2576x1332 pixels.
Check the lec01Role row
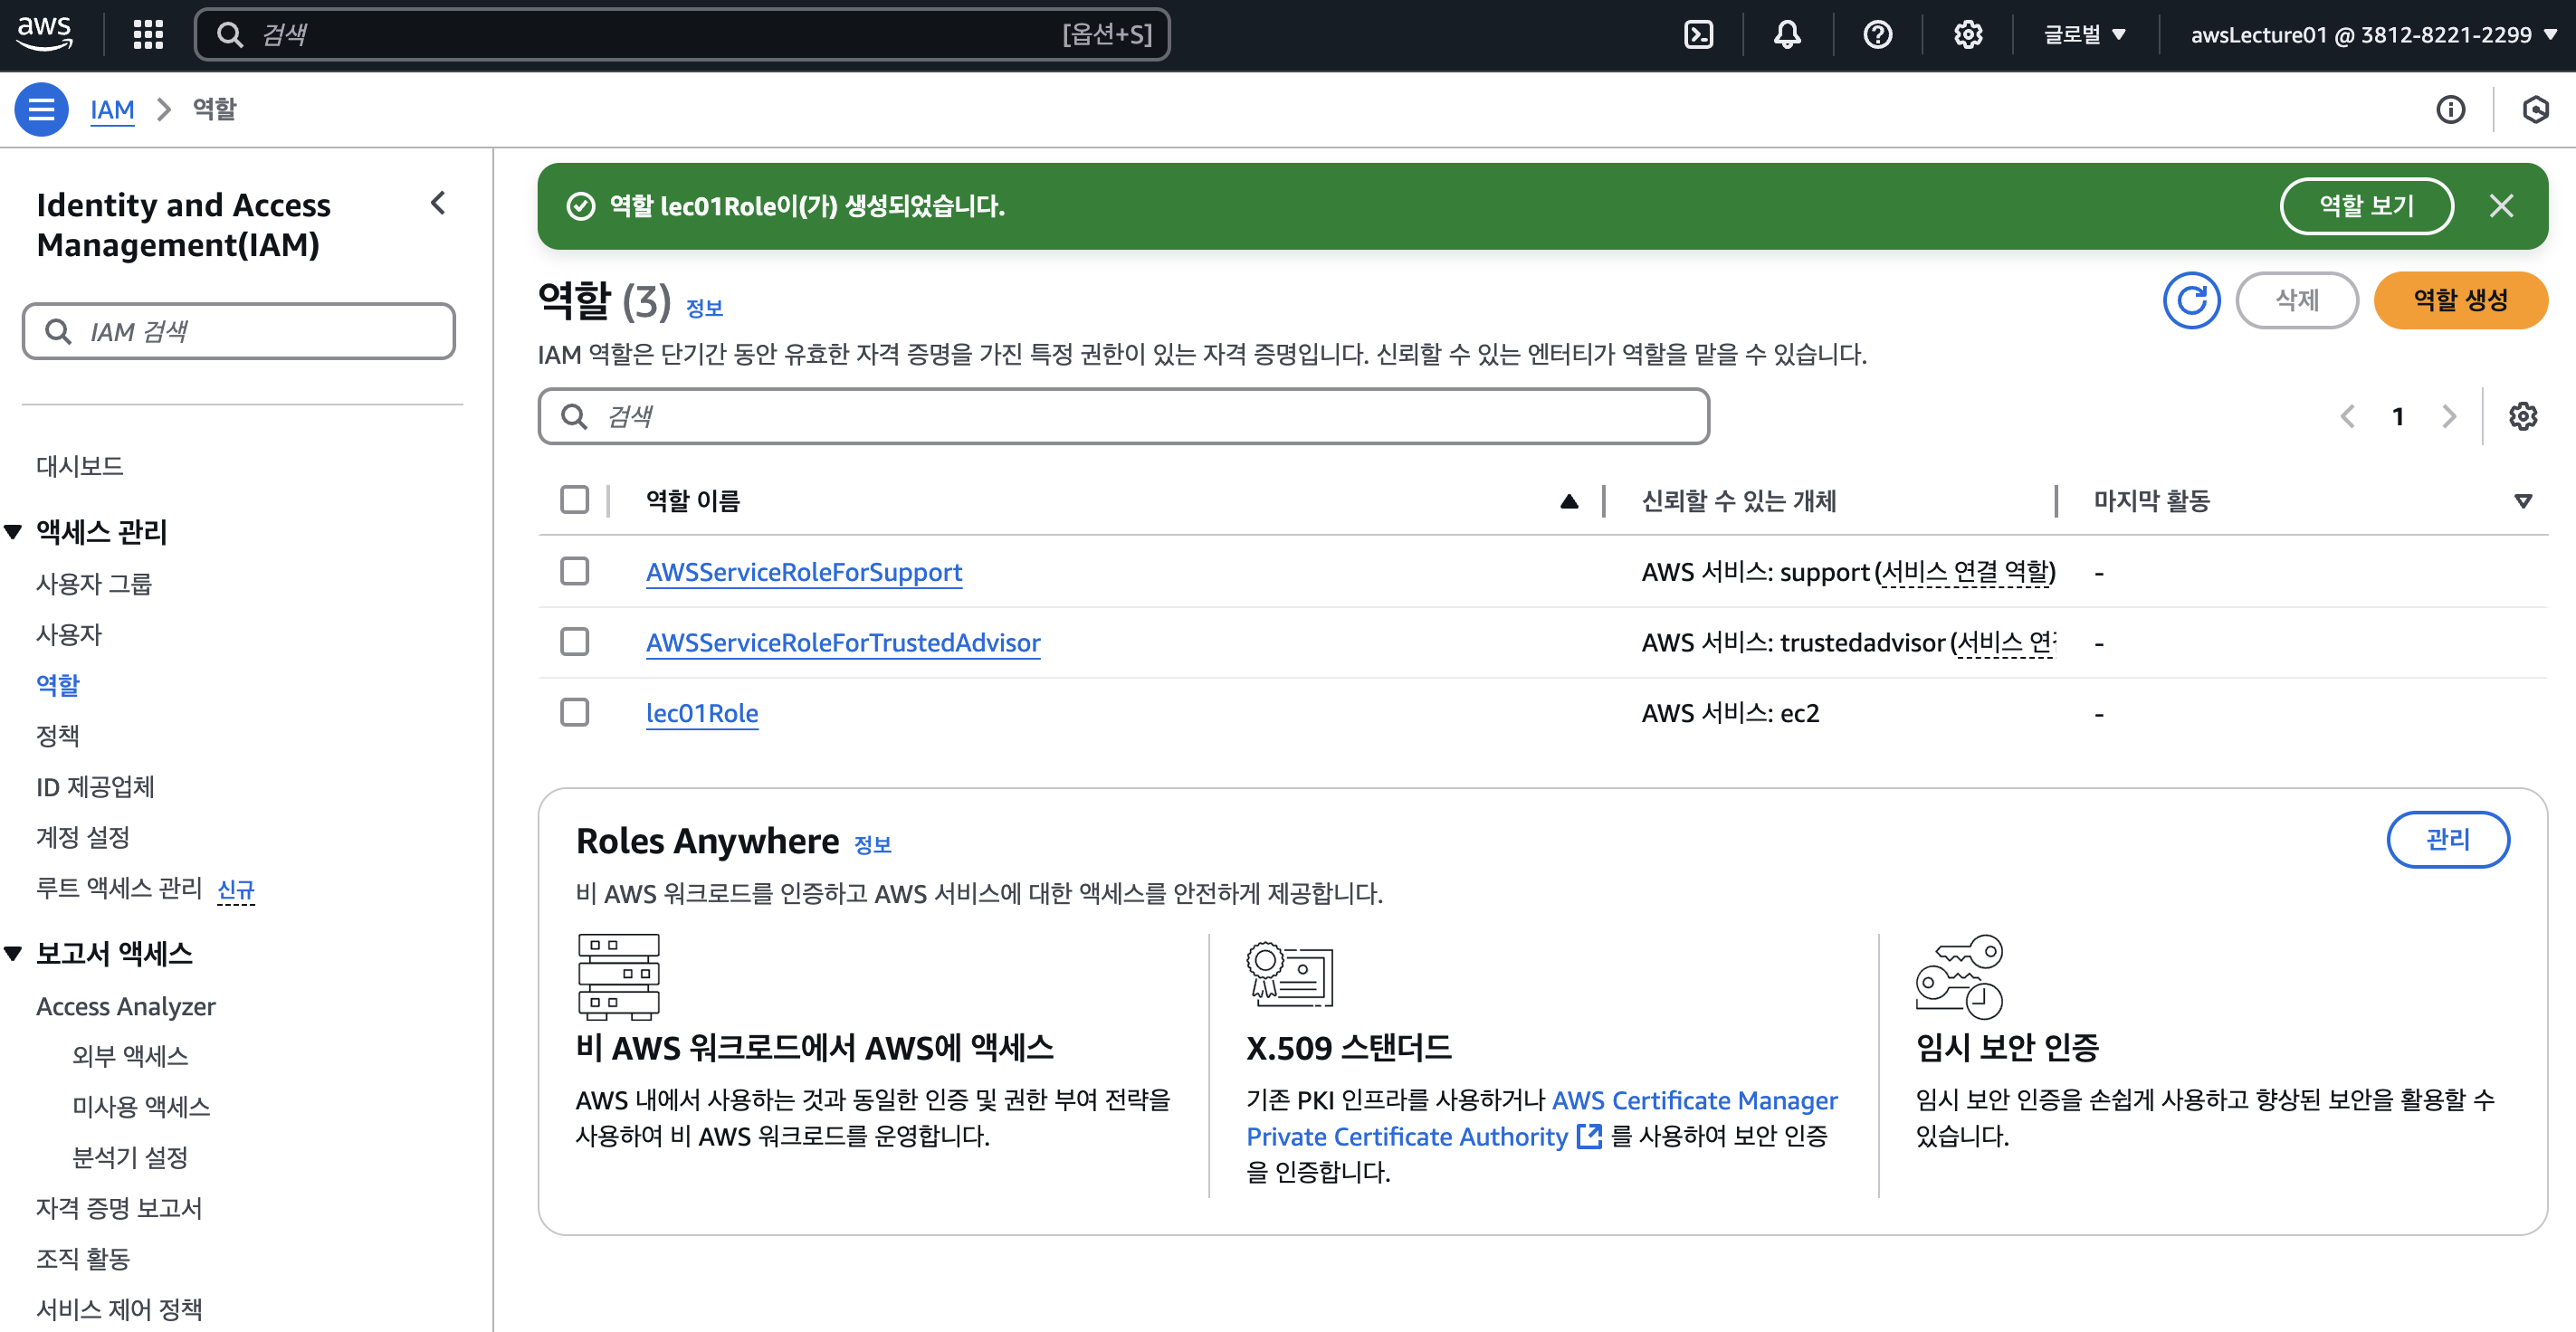click(574, 712)
